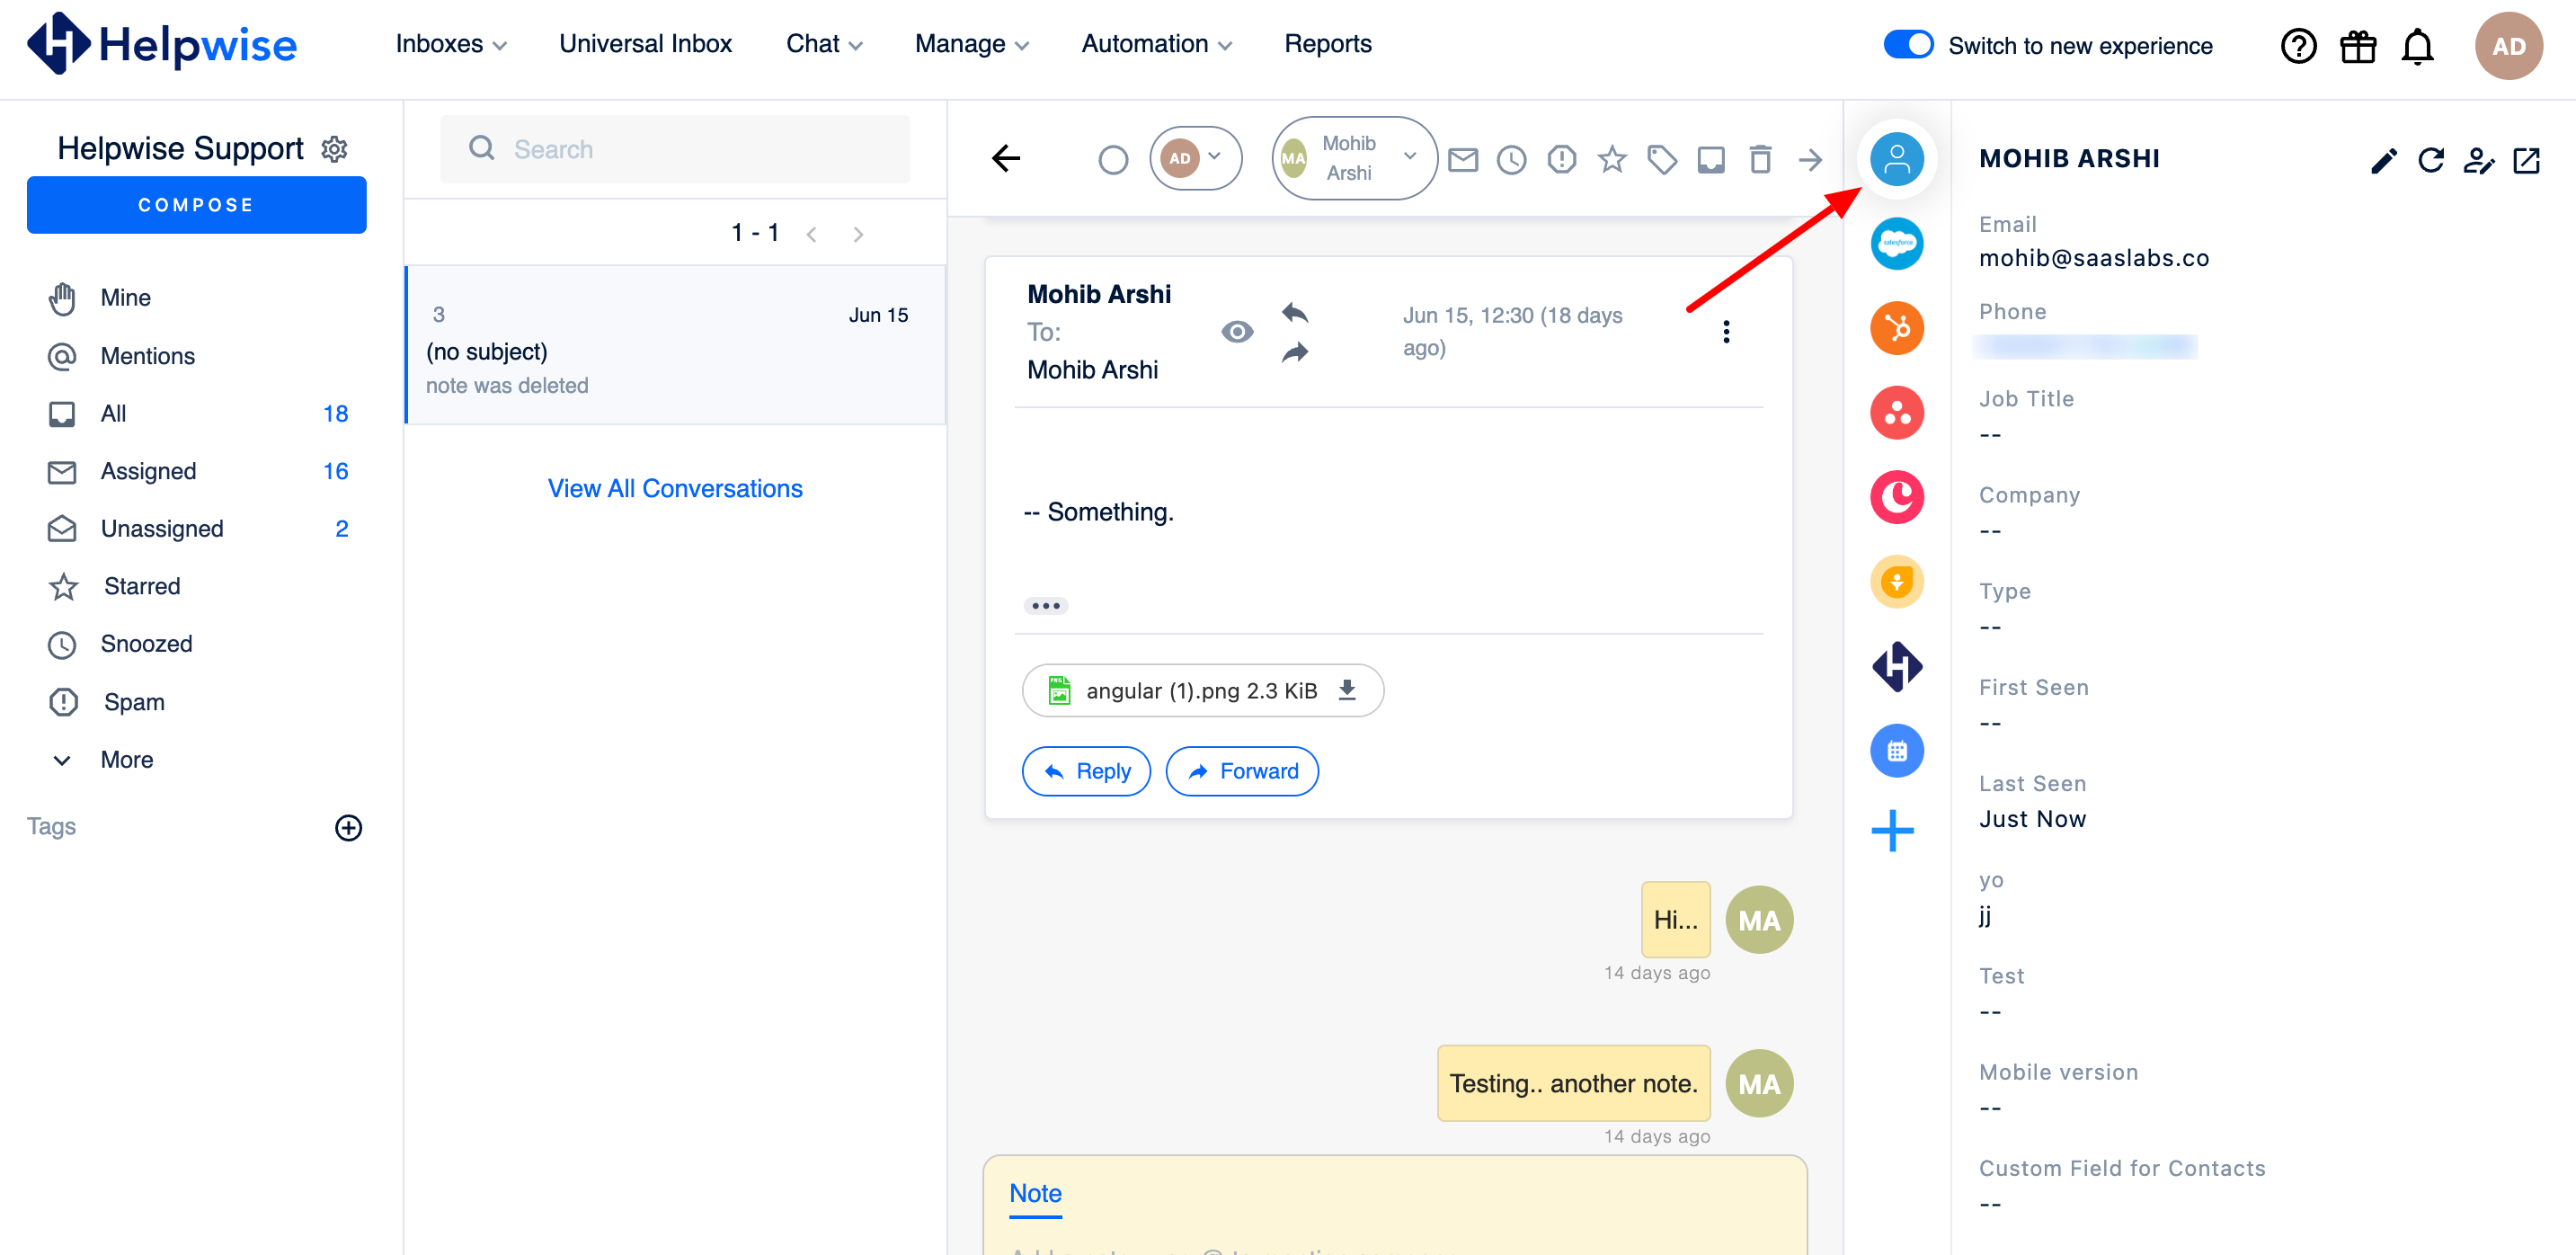
Task: Star the conversation in toolbar
Action: click(x=1612, y=159)
